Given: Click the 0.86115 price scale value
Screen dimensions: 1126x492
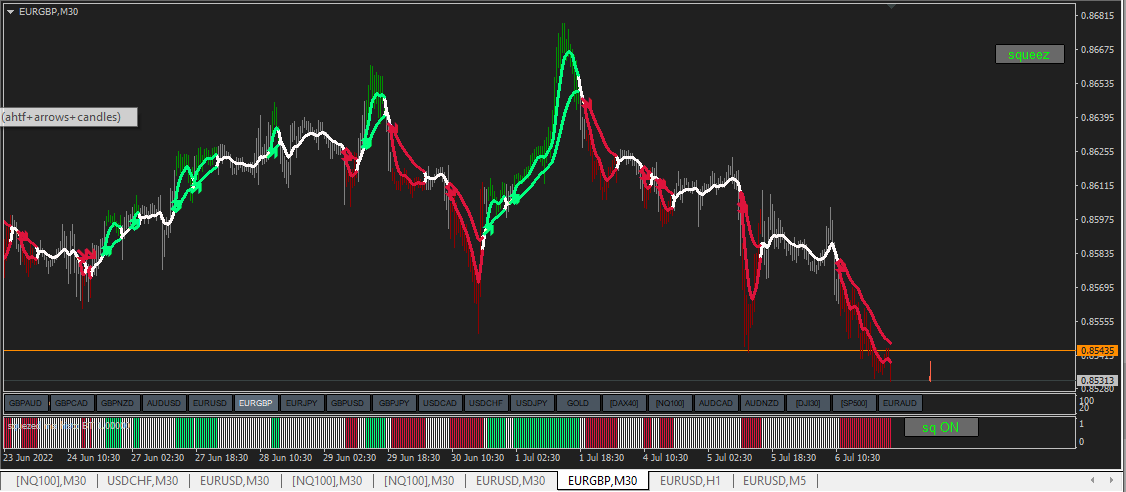Looking at the screenshot, I should [1099, 185].
